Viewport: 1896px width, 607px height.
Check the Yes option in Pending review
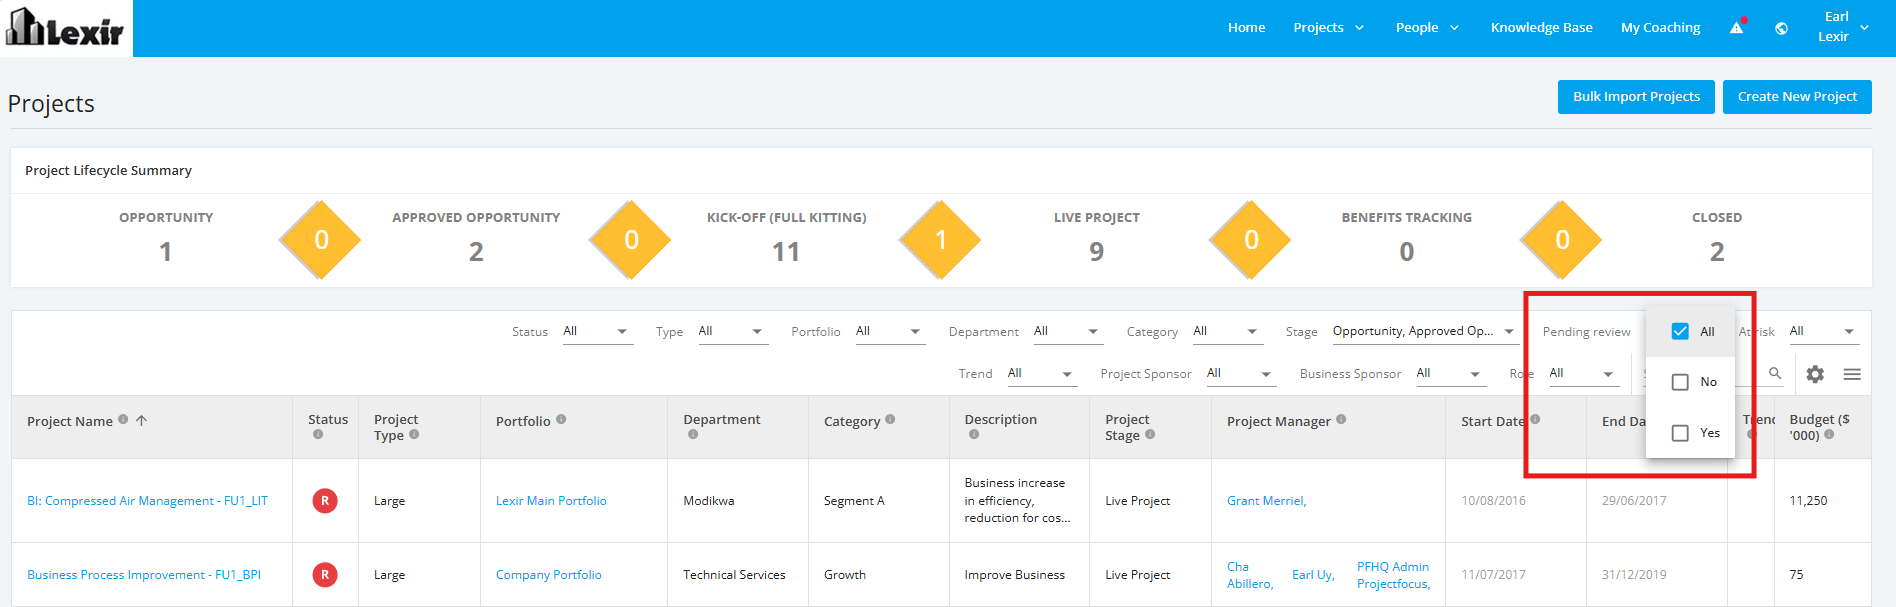tap(1680, 433)
